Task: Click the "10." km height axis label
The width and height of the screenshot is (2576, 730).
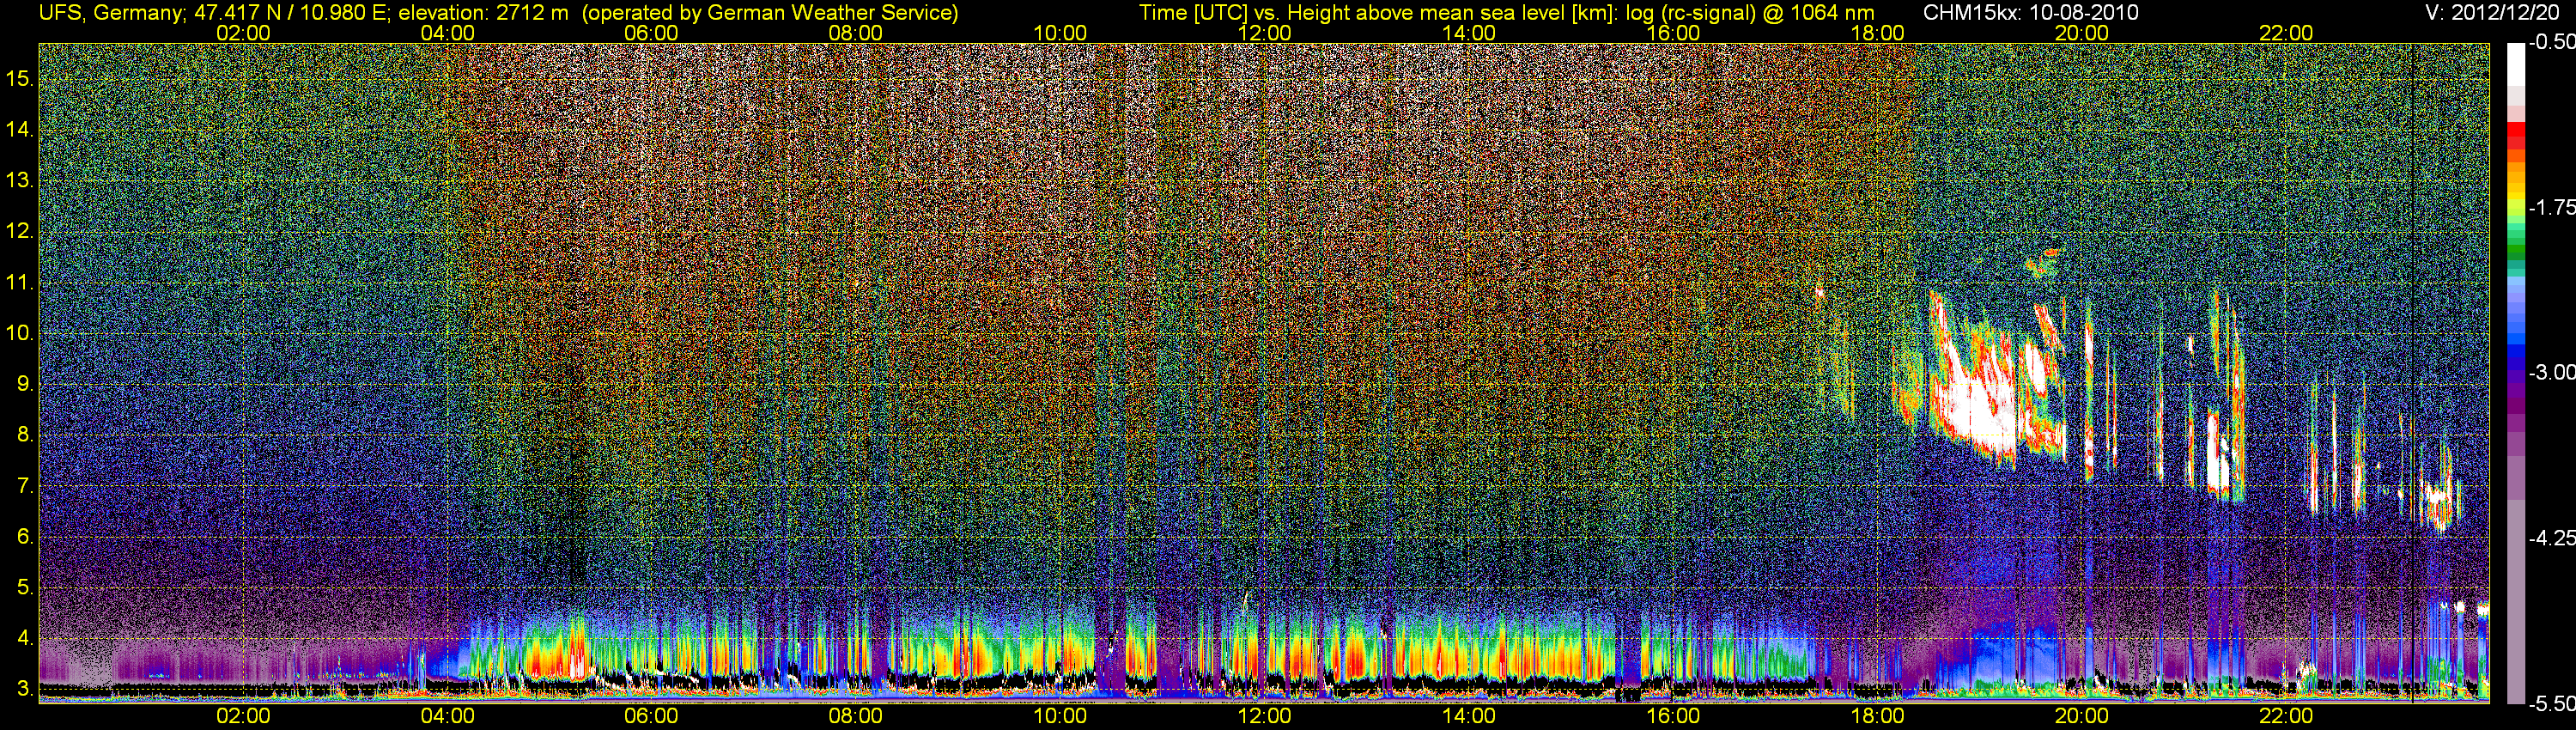Action: pyautogui.click(x=20, y=333)
